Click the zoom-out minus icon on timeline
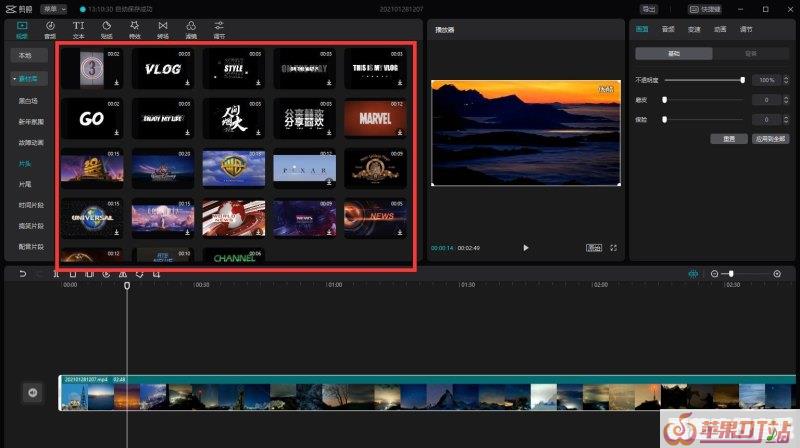Image resolution: width=800 pixels, height=448 pixels. pos(714,274)
